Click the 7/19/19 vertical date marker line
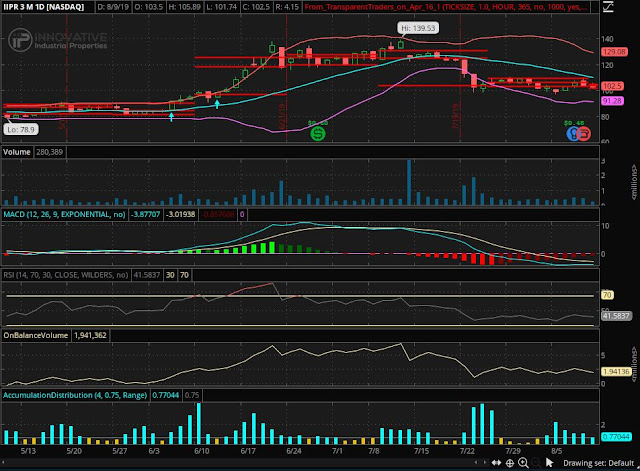The width and height of the screenshot is (640, 471). point(460,78)
